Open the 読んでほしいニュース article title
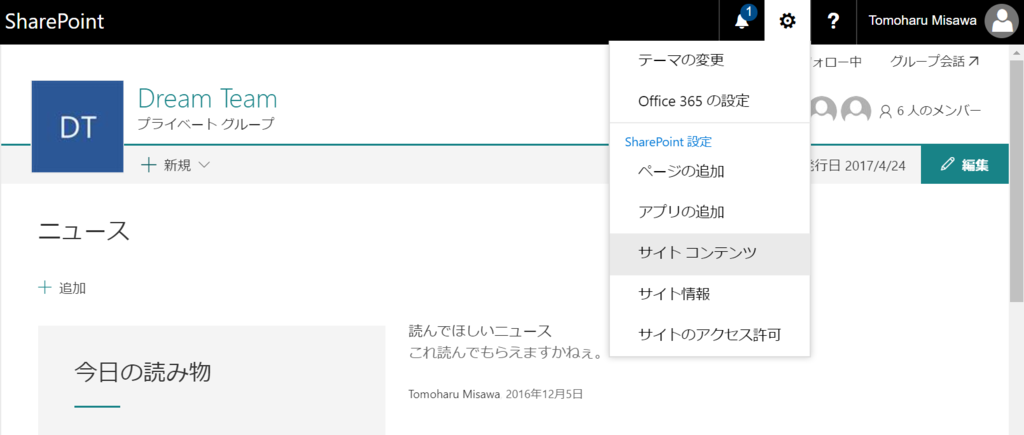The width and height of the screenshot is (1024, 435). tap(480, 330)
